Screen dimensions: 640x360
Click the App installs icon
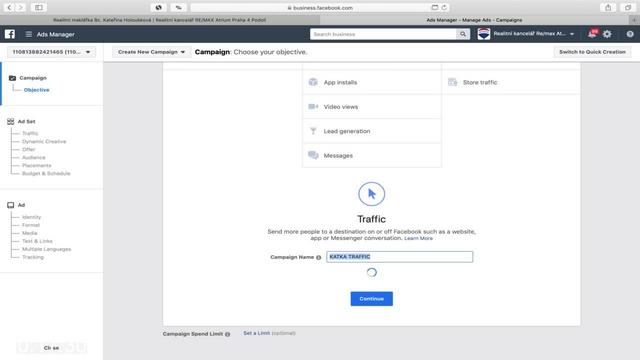tap(313, 82)
